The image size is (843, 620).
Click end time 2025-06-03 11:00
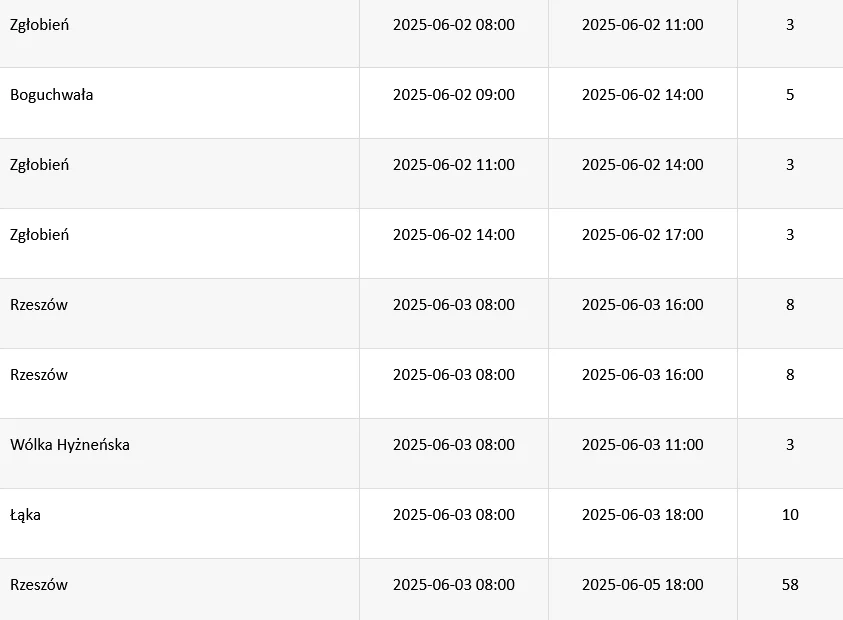642,445
